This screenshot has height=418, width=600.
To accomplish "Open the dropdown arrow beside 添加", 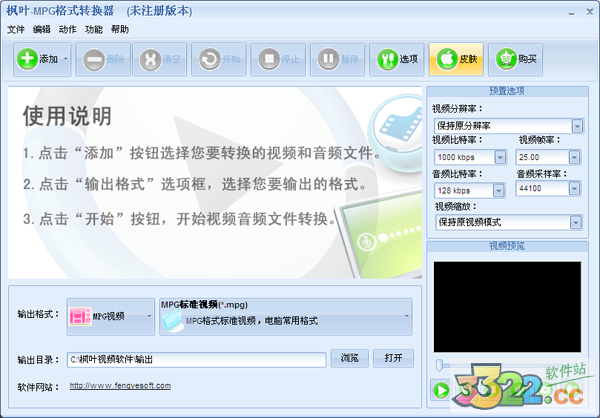I will click(65, 59).
